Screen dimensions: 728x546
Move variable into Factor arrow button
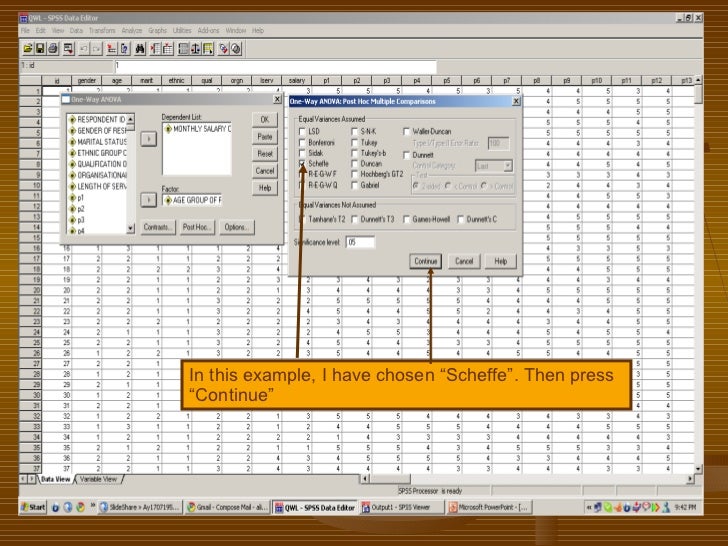[x=149, y=200]
